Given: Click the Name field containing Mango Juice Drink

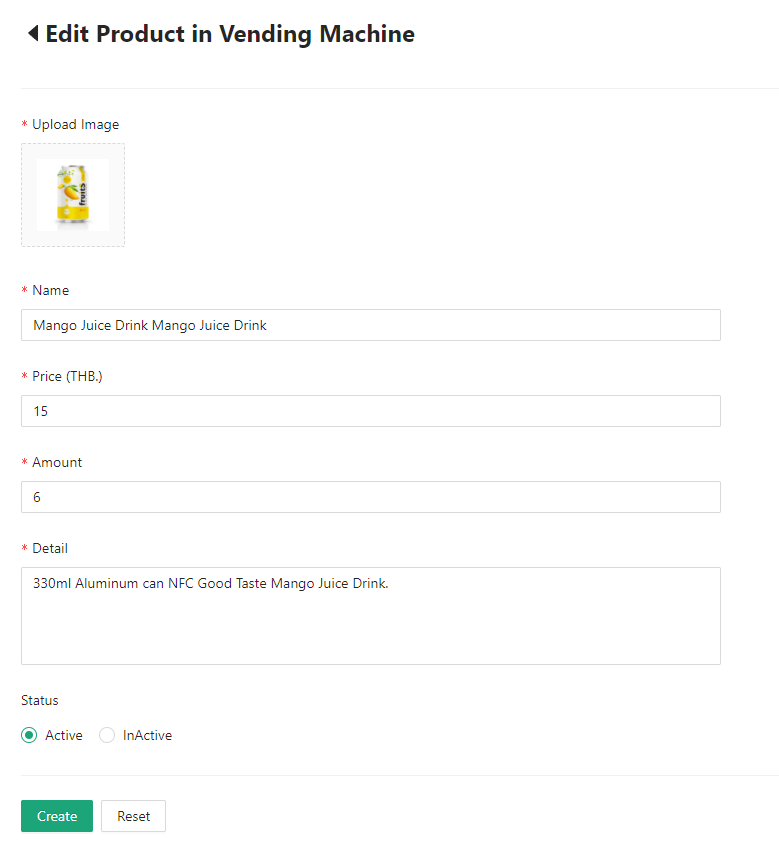Looking at the screenshot, I should (x=370, y=325).
